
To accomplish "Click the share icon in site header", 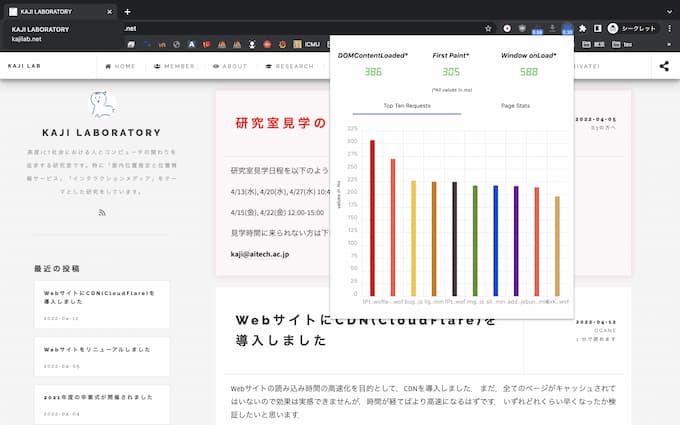I will coord(664,66).
